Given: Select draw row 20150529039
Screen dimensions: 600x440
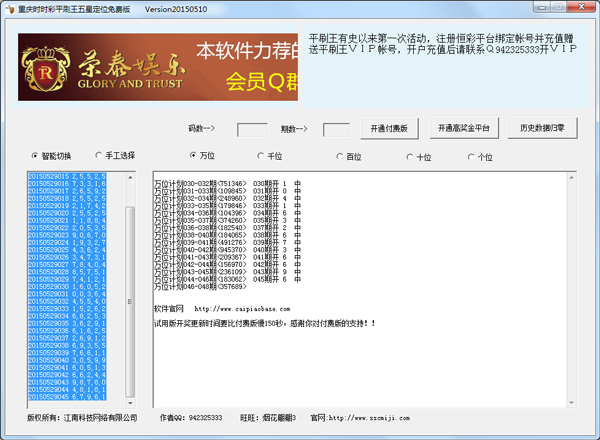Looking at the screenshot, I should point(67,353).
